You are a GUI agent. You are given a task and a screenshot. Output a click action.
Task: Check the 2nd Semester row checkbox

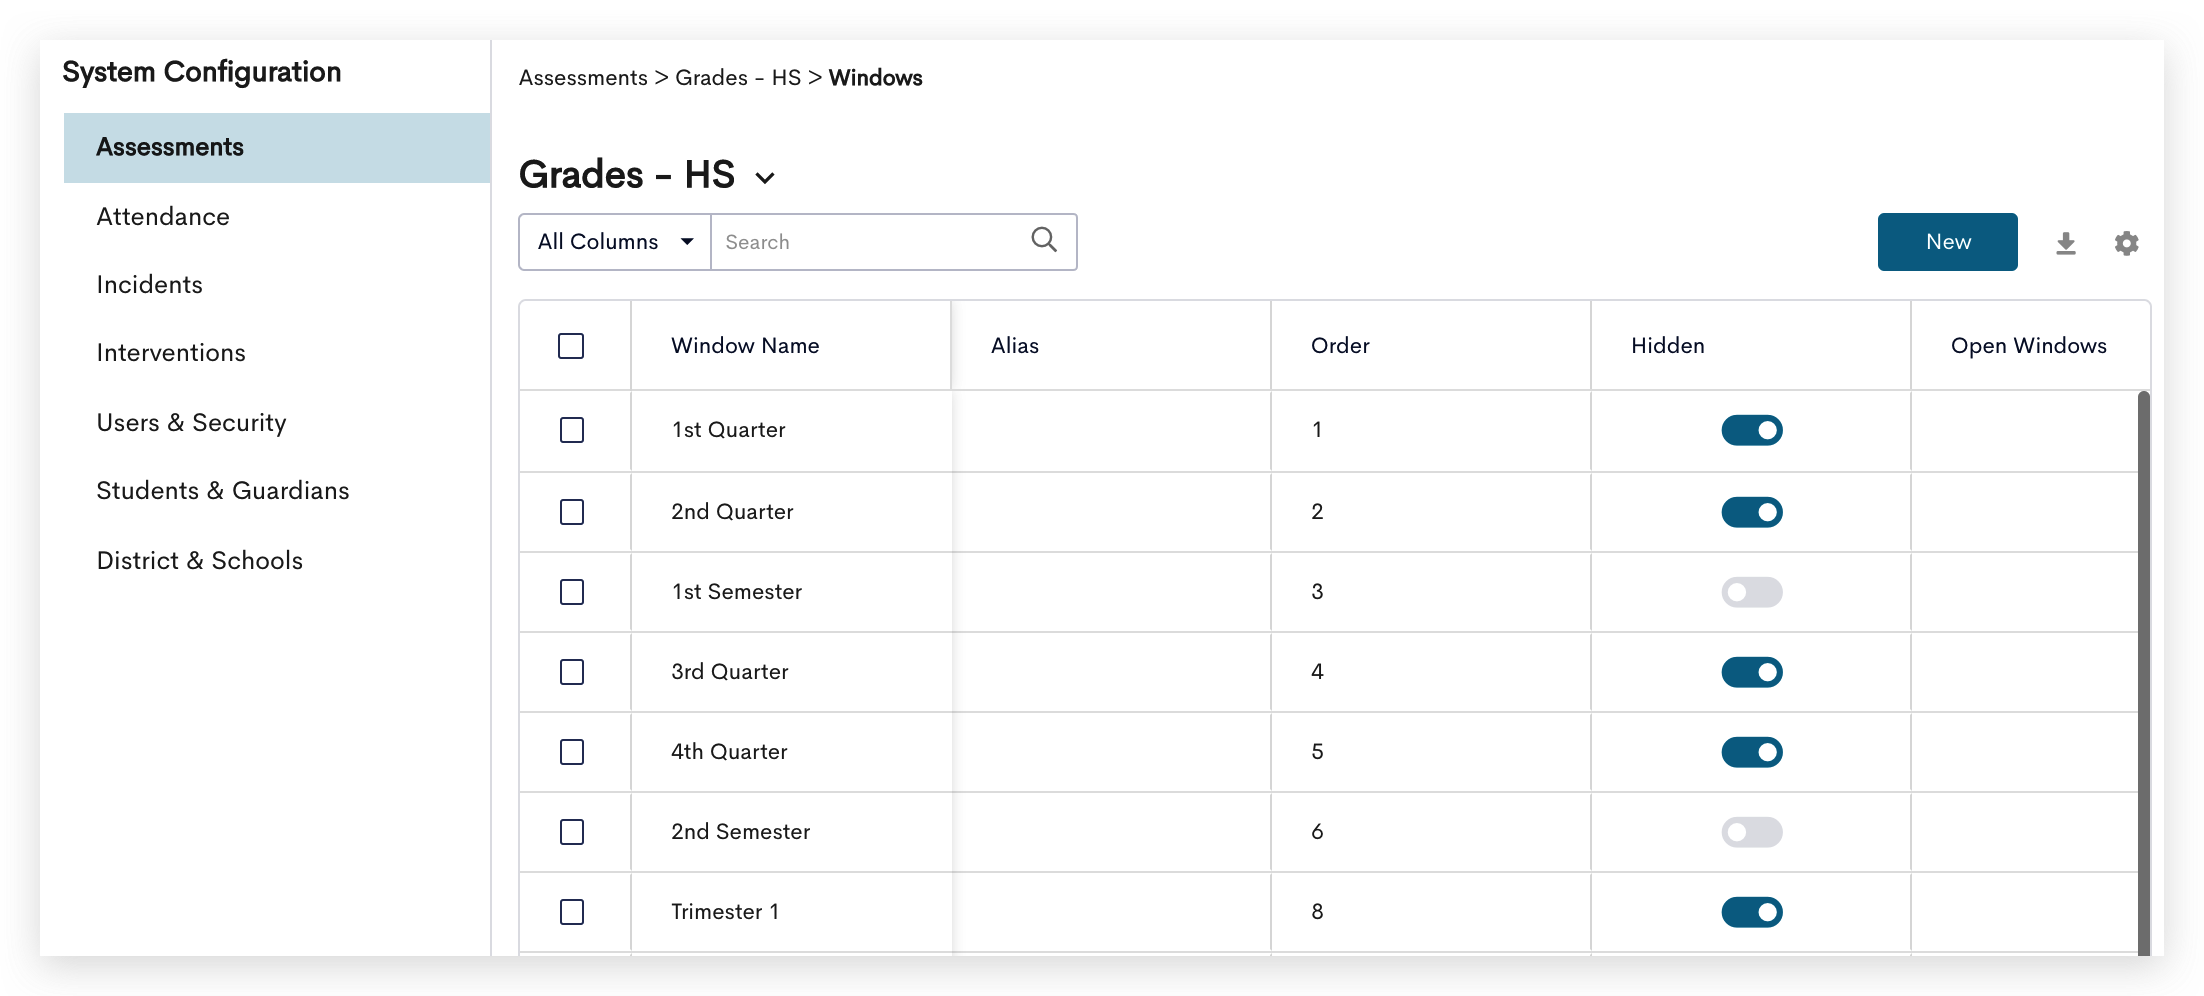point(572,832)
